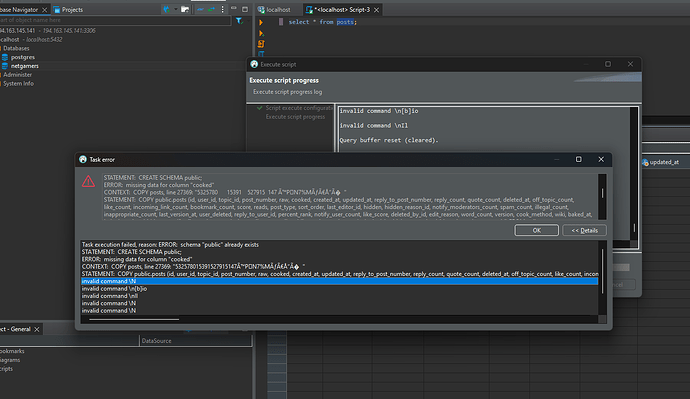Screen dimensions: 690x399
Task: Click the horizontal scrollbar of details list
Action: 134,319
